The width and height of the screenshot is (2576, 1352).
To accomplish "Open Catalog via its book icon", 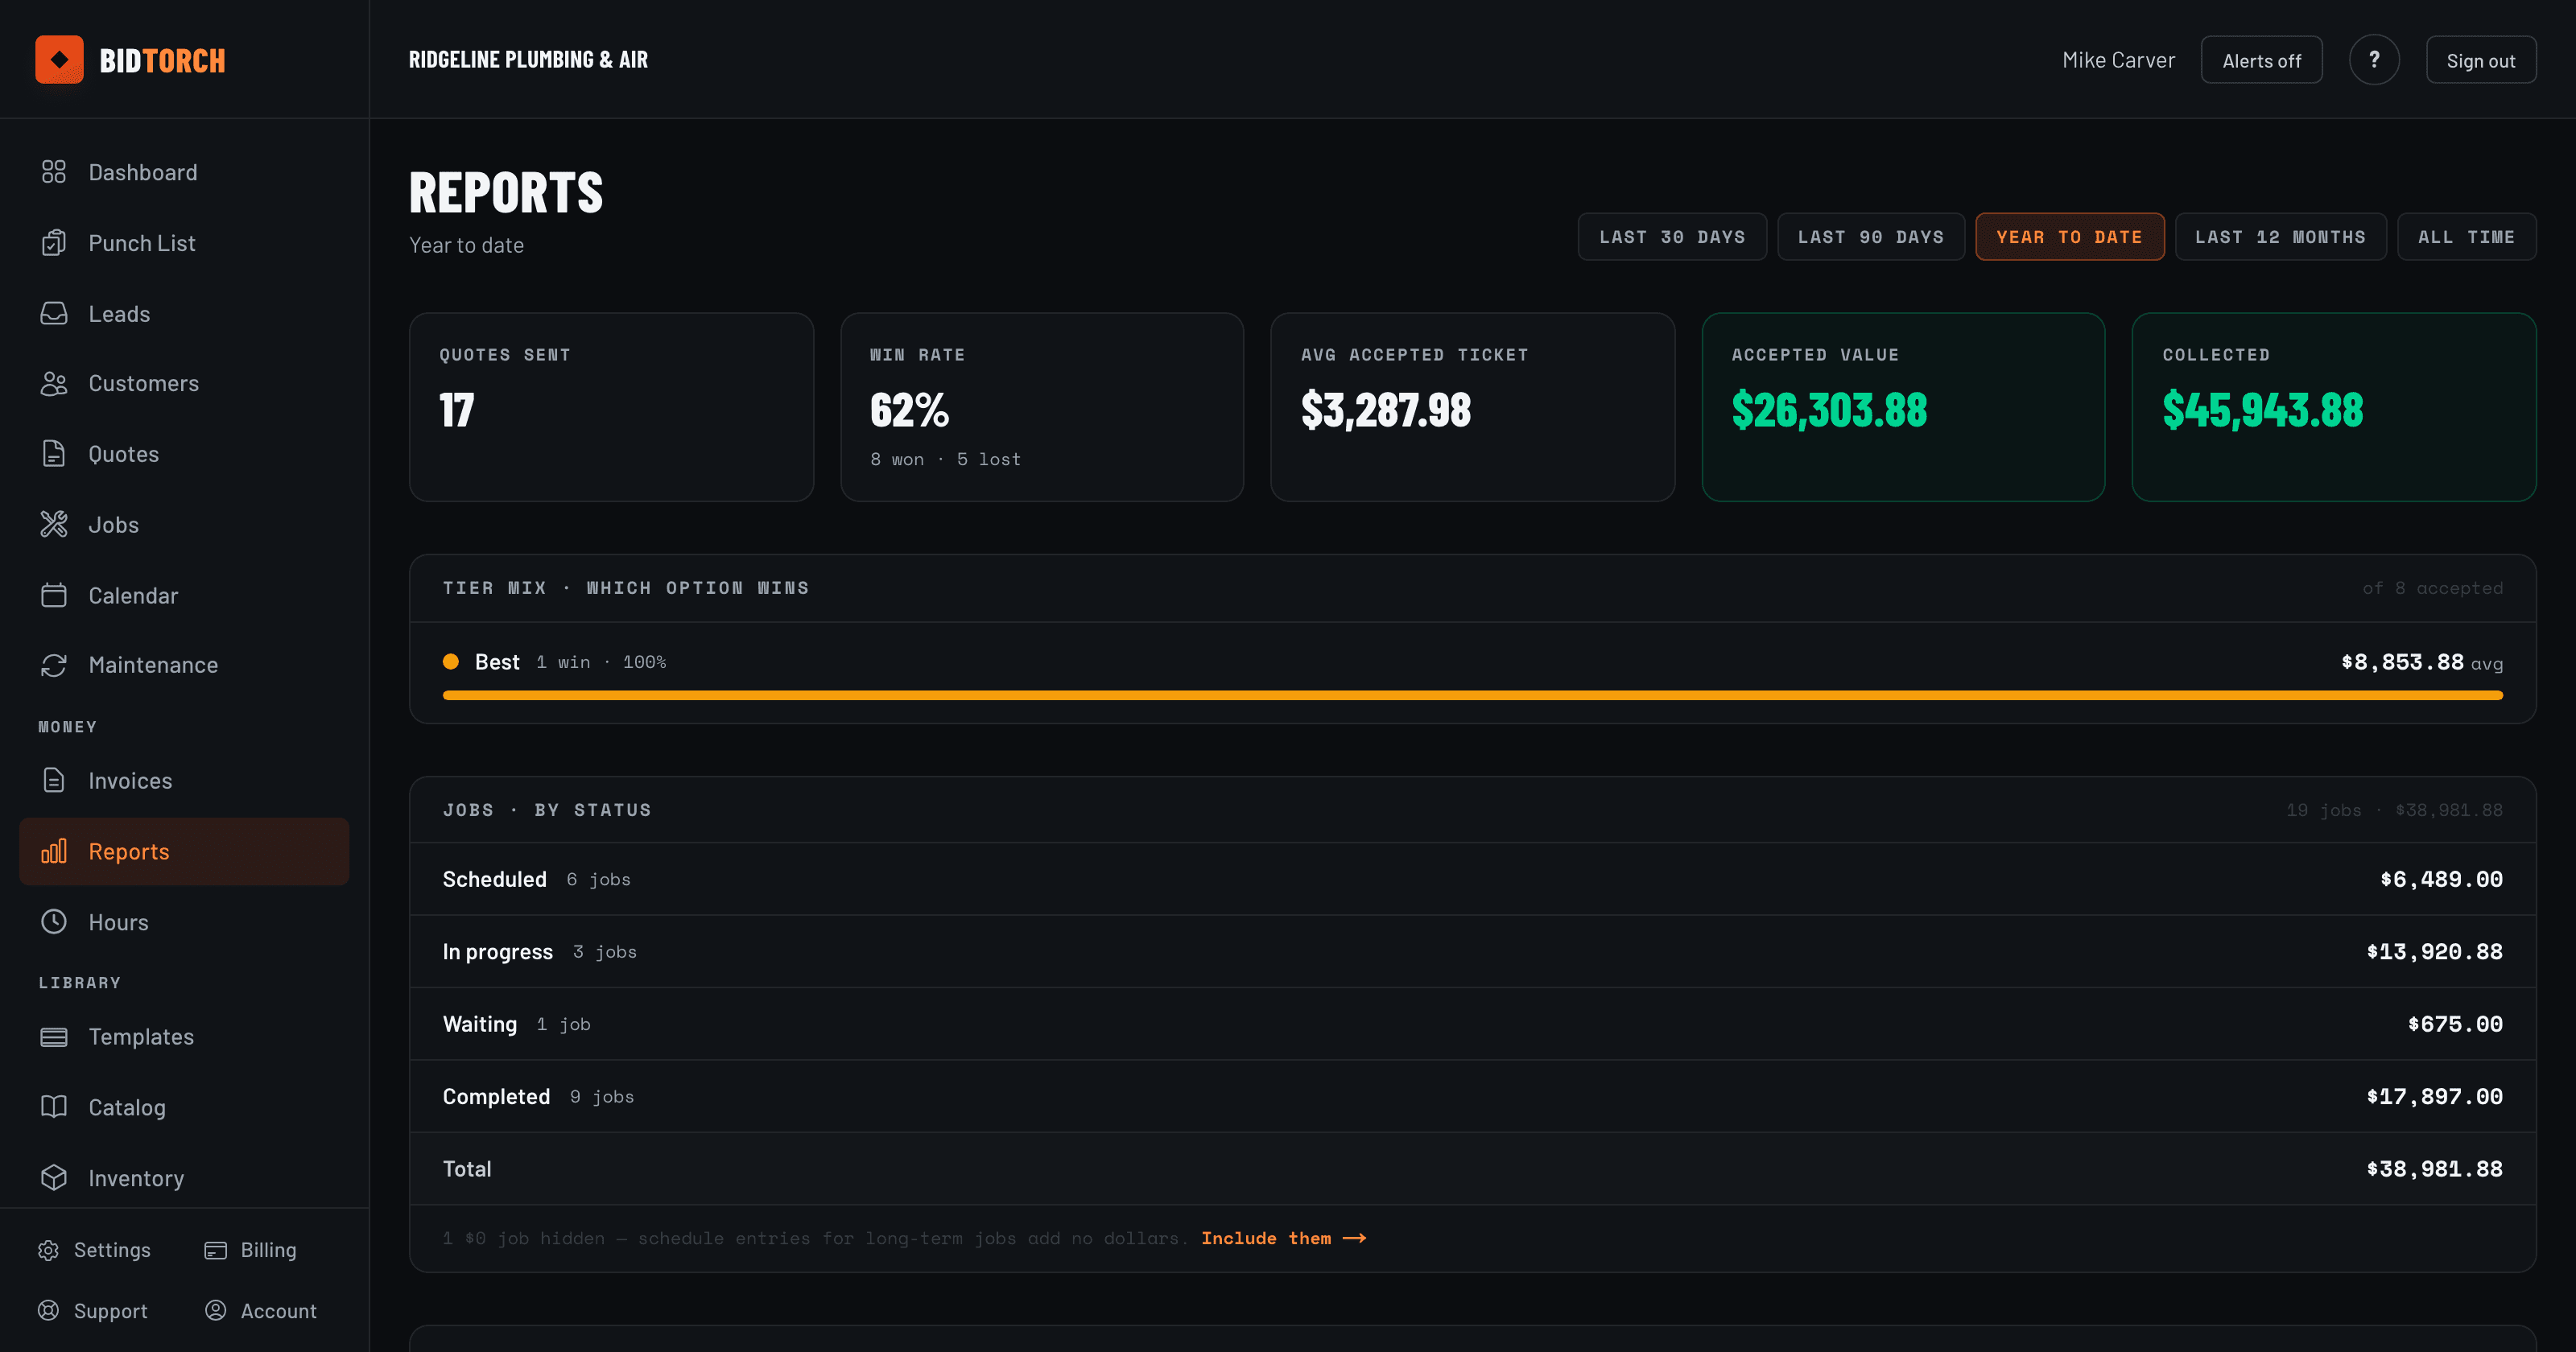I will (x=54, y=1107).
